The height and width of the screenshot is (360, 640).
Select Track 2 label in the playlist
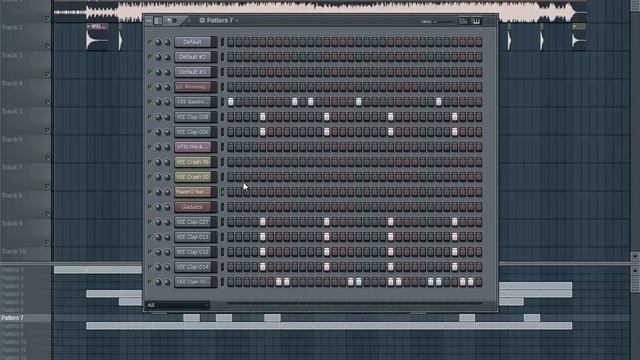[x=12, y=27]
